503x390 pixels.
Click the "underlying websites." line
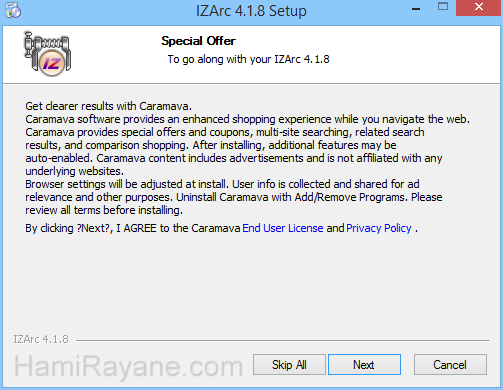click(74, 171)
